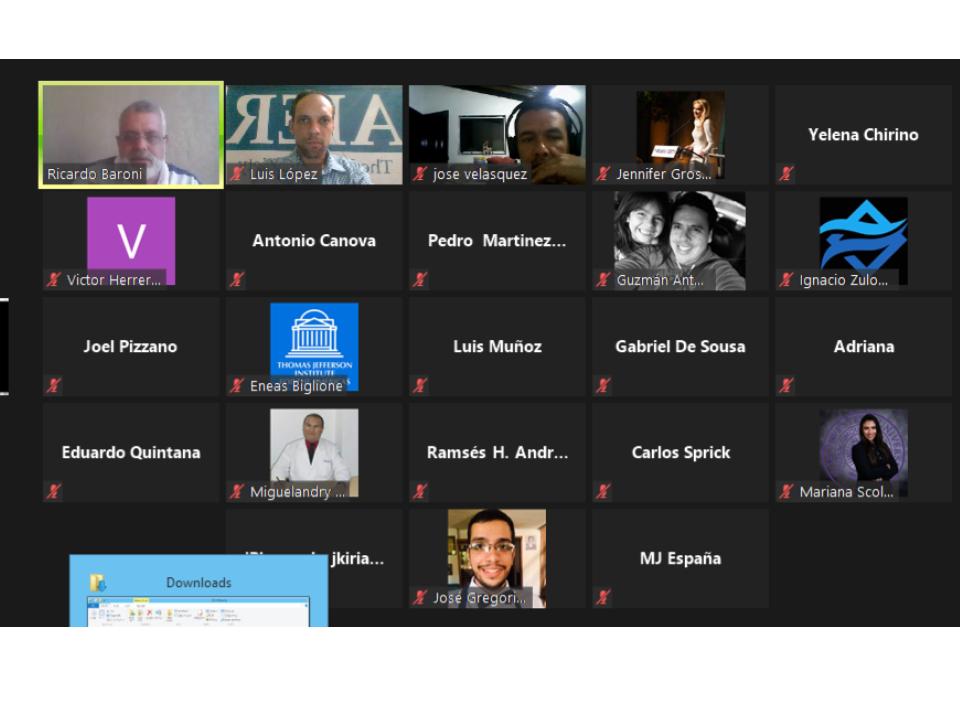
Task: Click muted mic icon on Carlos Sprick tile
Action: tap(603, 492)
